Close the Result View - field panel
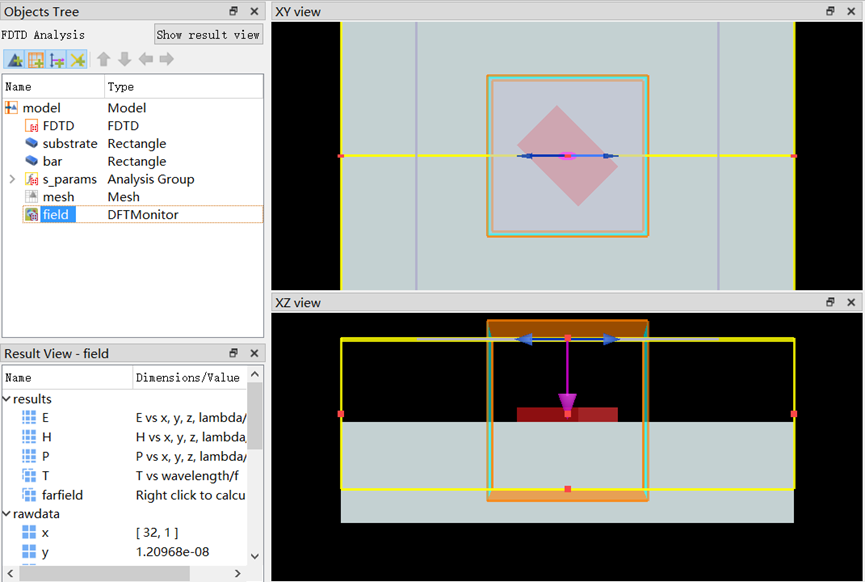 [x=254, y=353]
